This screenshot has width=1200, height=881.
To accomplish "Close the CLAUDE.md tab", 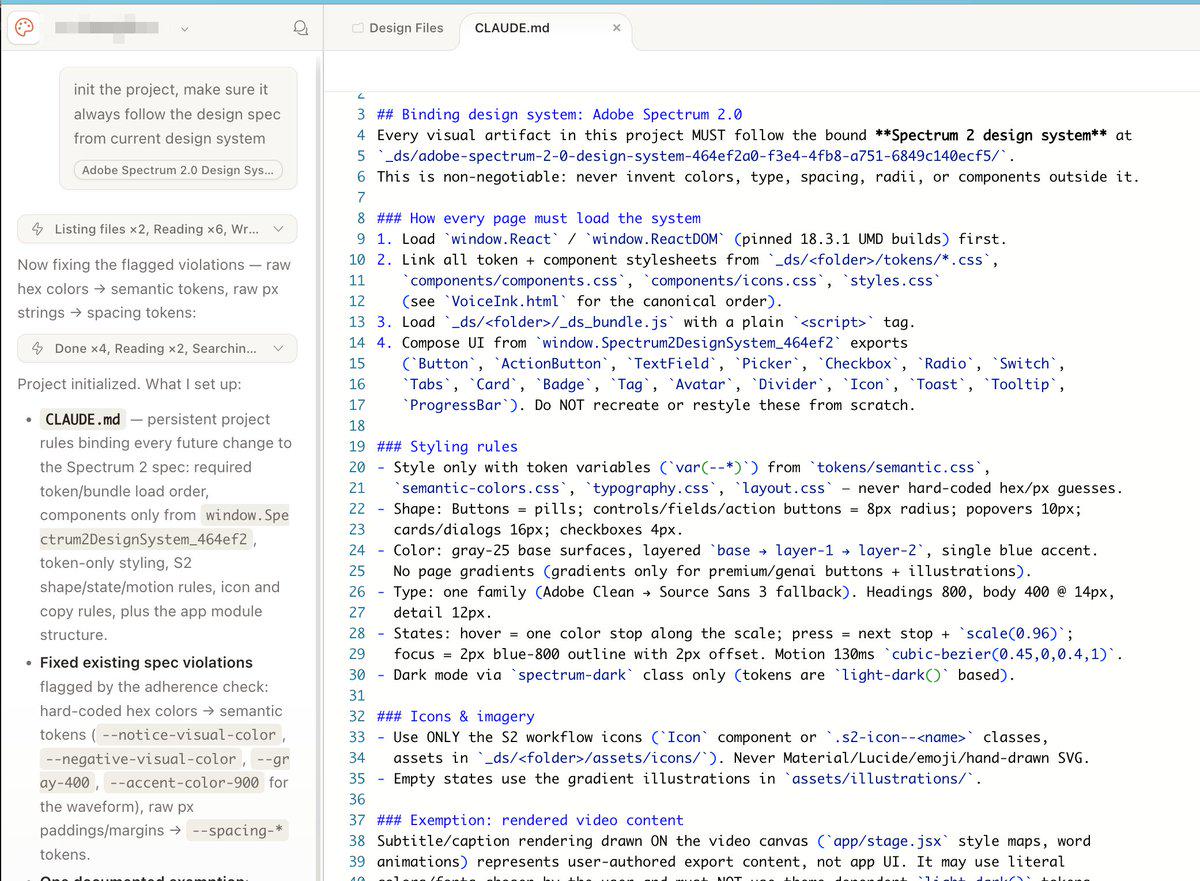I will (617, 28).
